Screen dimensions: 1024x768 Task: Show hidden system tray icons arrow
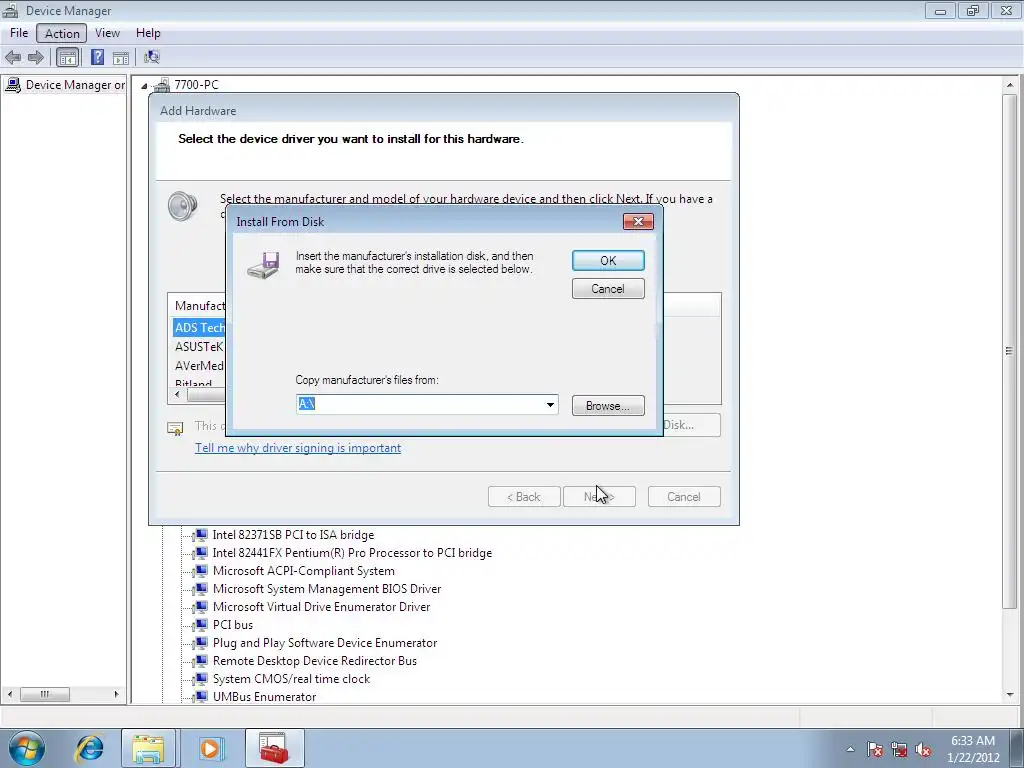tap(850, 749)
